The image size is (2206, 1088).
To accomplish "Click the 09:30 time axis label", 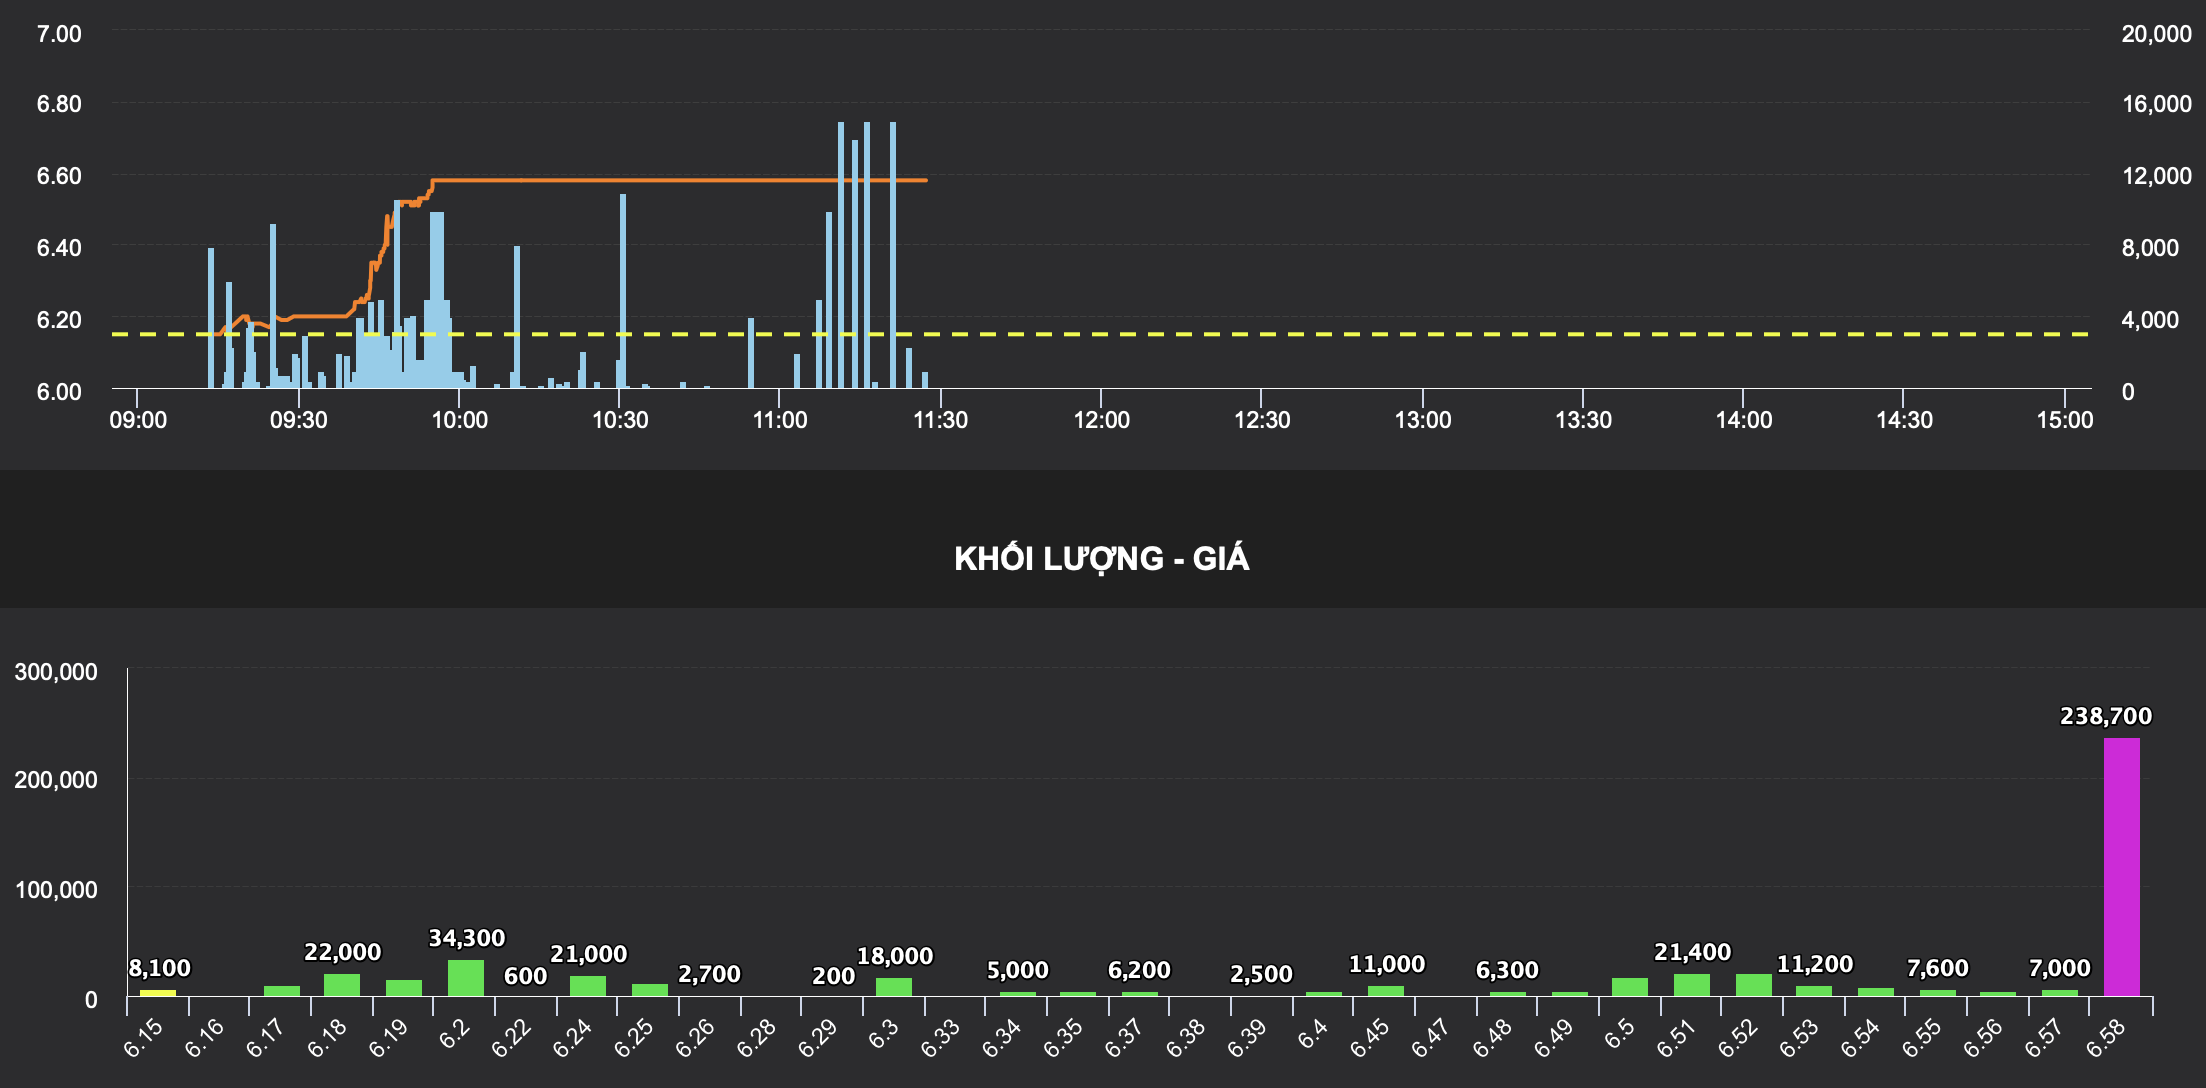I will [298, 420].
